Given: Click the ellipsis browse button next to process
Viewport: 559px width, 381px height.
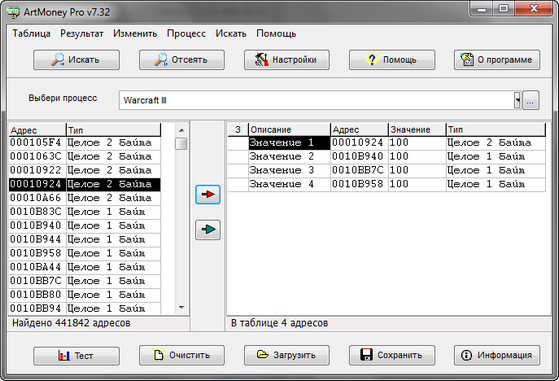Looking at the screenshot, I should click(x=530, y=100).
